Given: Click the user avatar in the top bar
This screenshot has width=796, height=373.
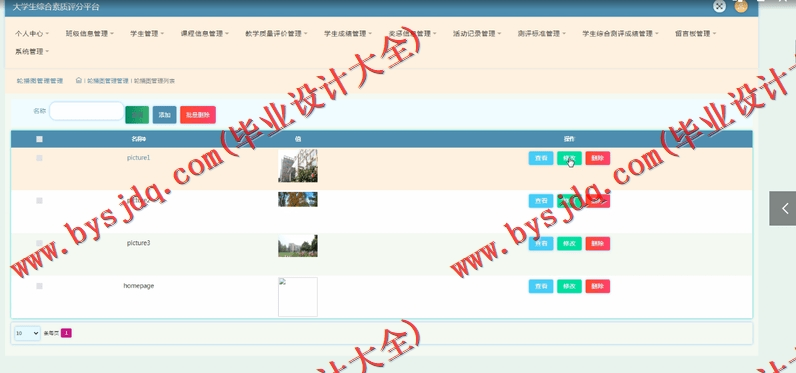Looking at the screenshot, I should click(x=741, y=6).
